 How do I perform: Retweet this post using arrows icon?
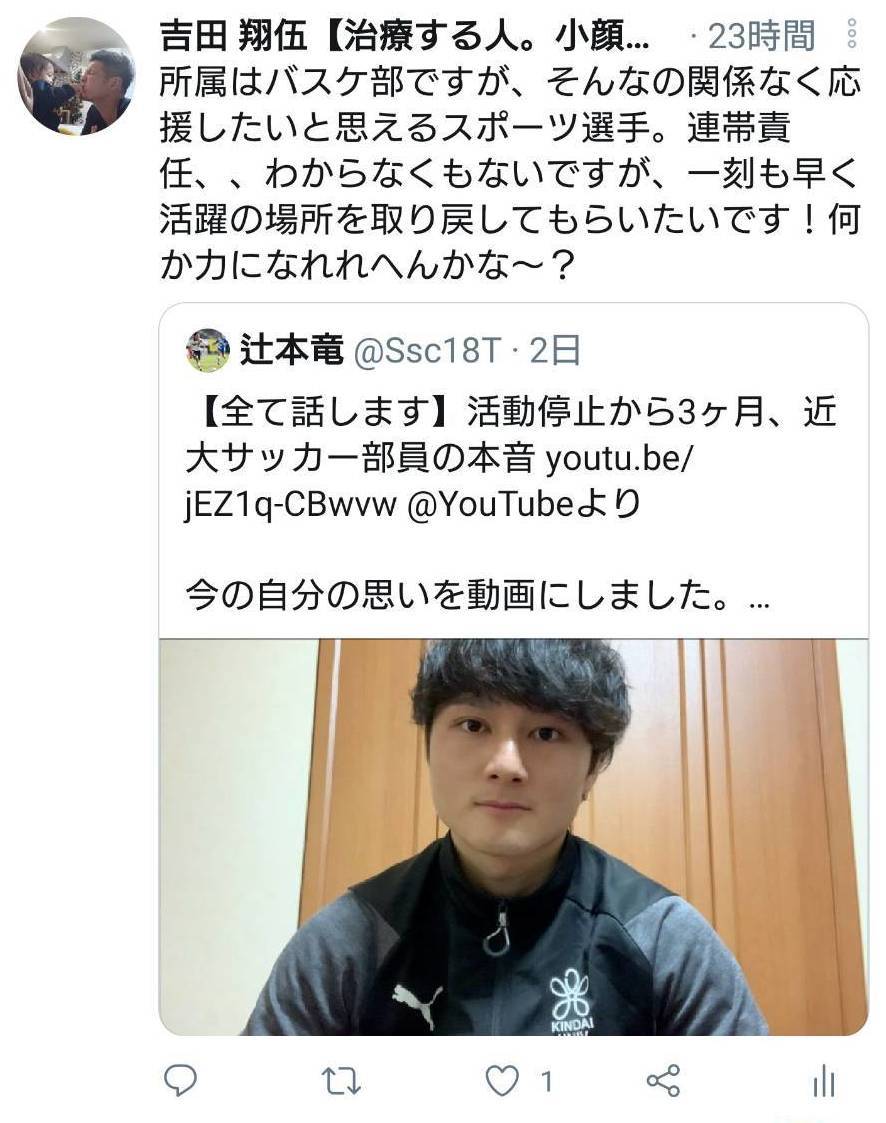pos(341,1081)
